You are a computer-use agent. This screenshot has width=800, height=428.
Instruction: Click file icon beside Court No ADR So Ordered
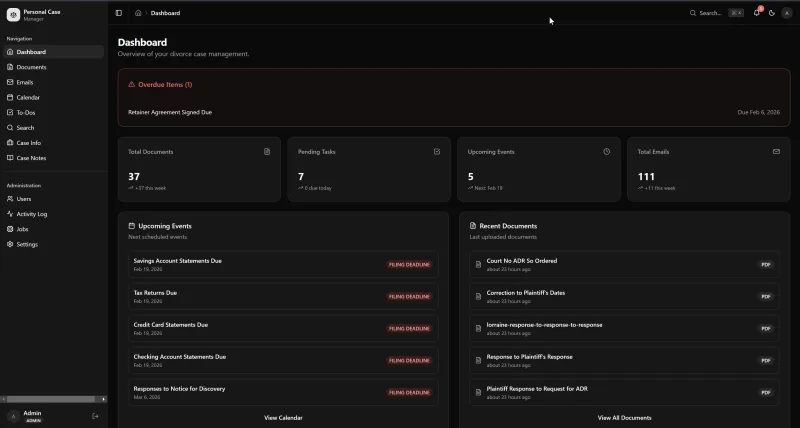tap(479, 265)
